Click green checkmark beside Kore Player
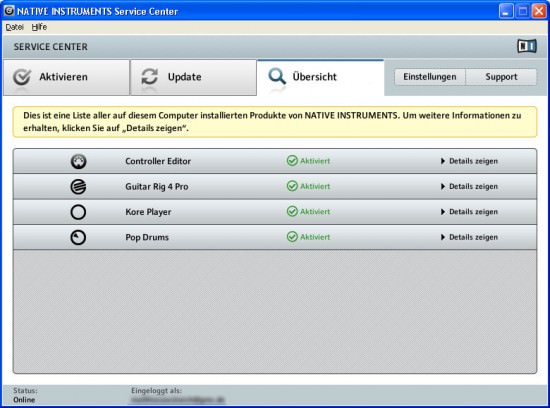This screenshot has width=550, height=408. (x=292, y=211)
